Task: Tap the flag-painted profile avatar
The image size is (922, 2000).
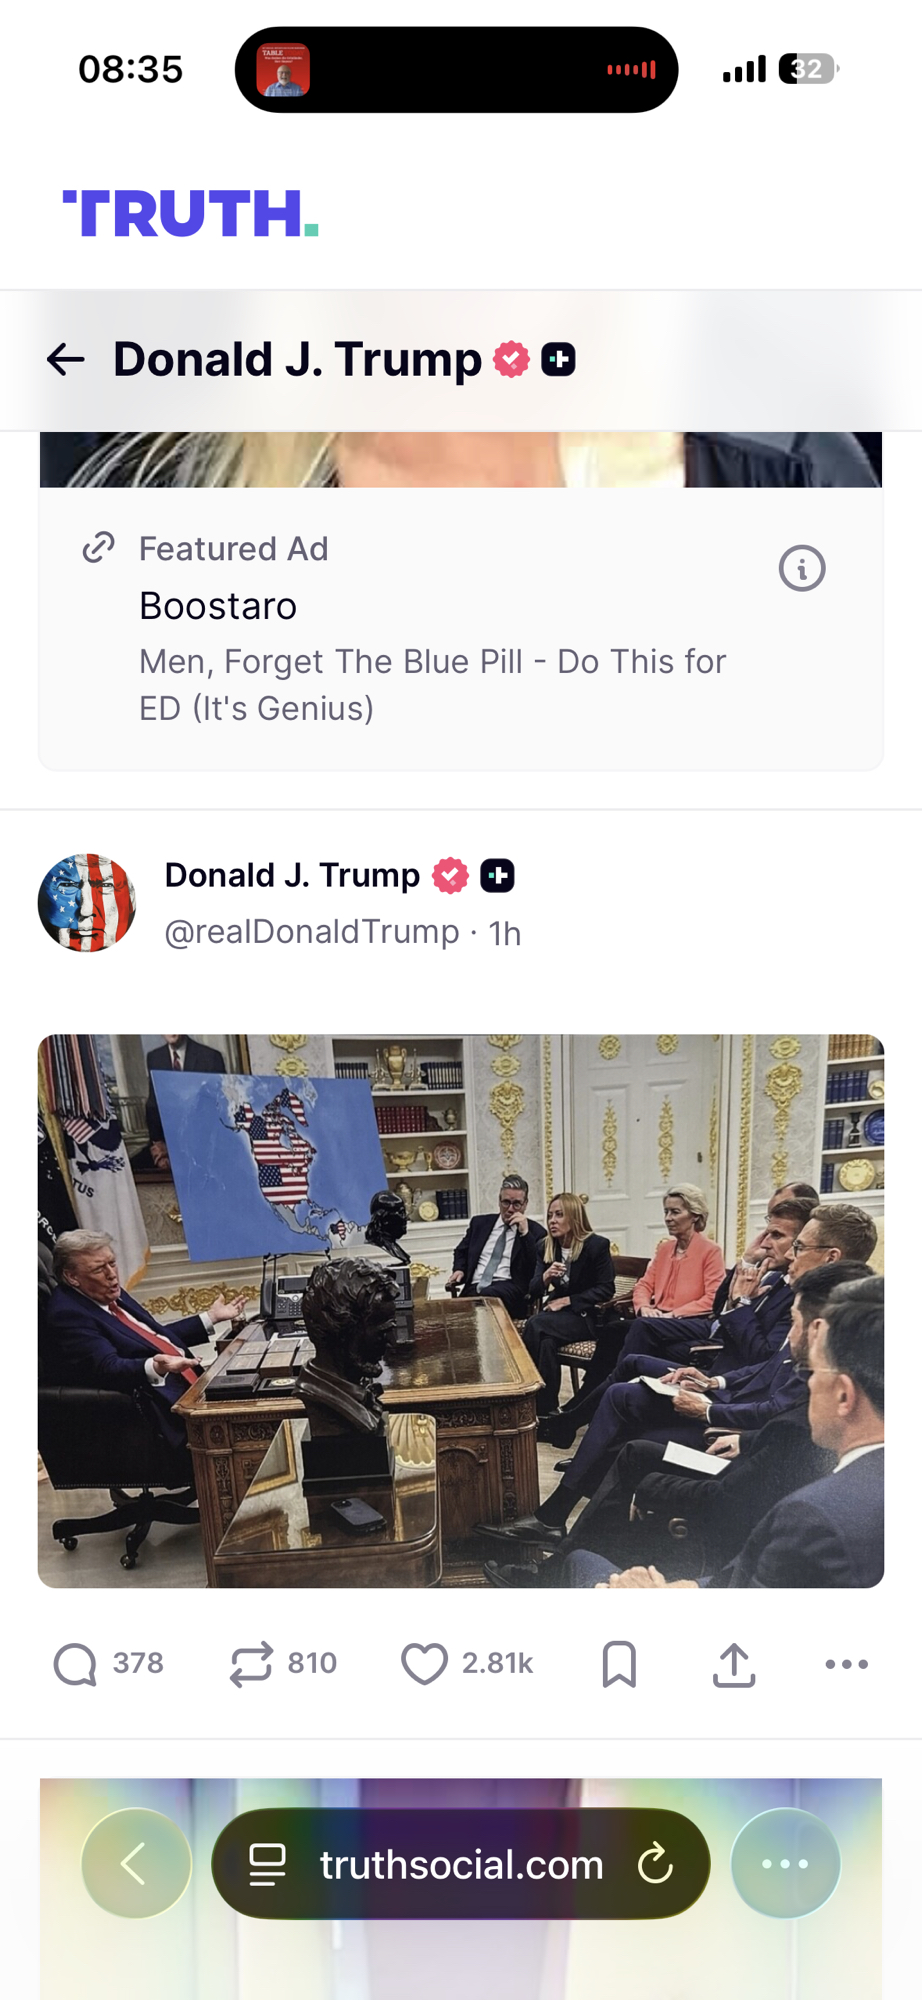Action: (x=87, y=902)
